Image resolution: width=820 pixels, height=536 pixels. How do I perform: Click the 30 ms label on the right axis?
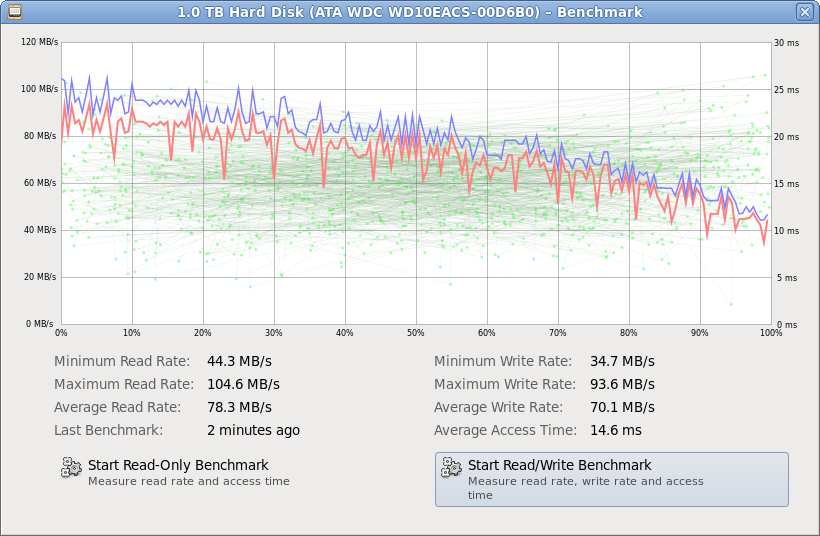click(x=786, y=43)
